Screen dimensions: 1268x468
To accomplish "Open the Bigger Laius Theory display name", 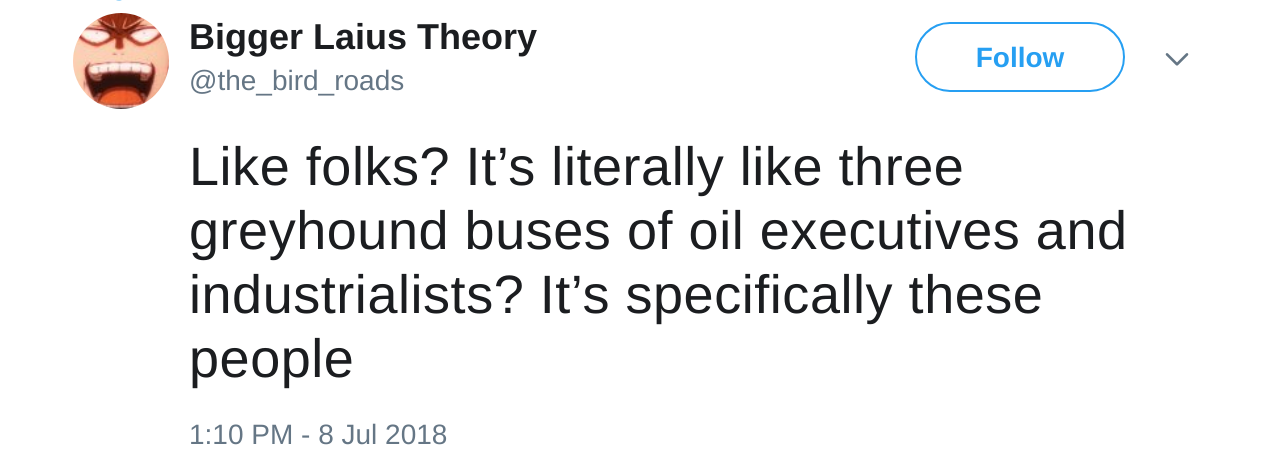I will point(362,38).
